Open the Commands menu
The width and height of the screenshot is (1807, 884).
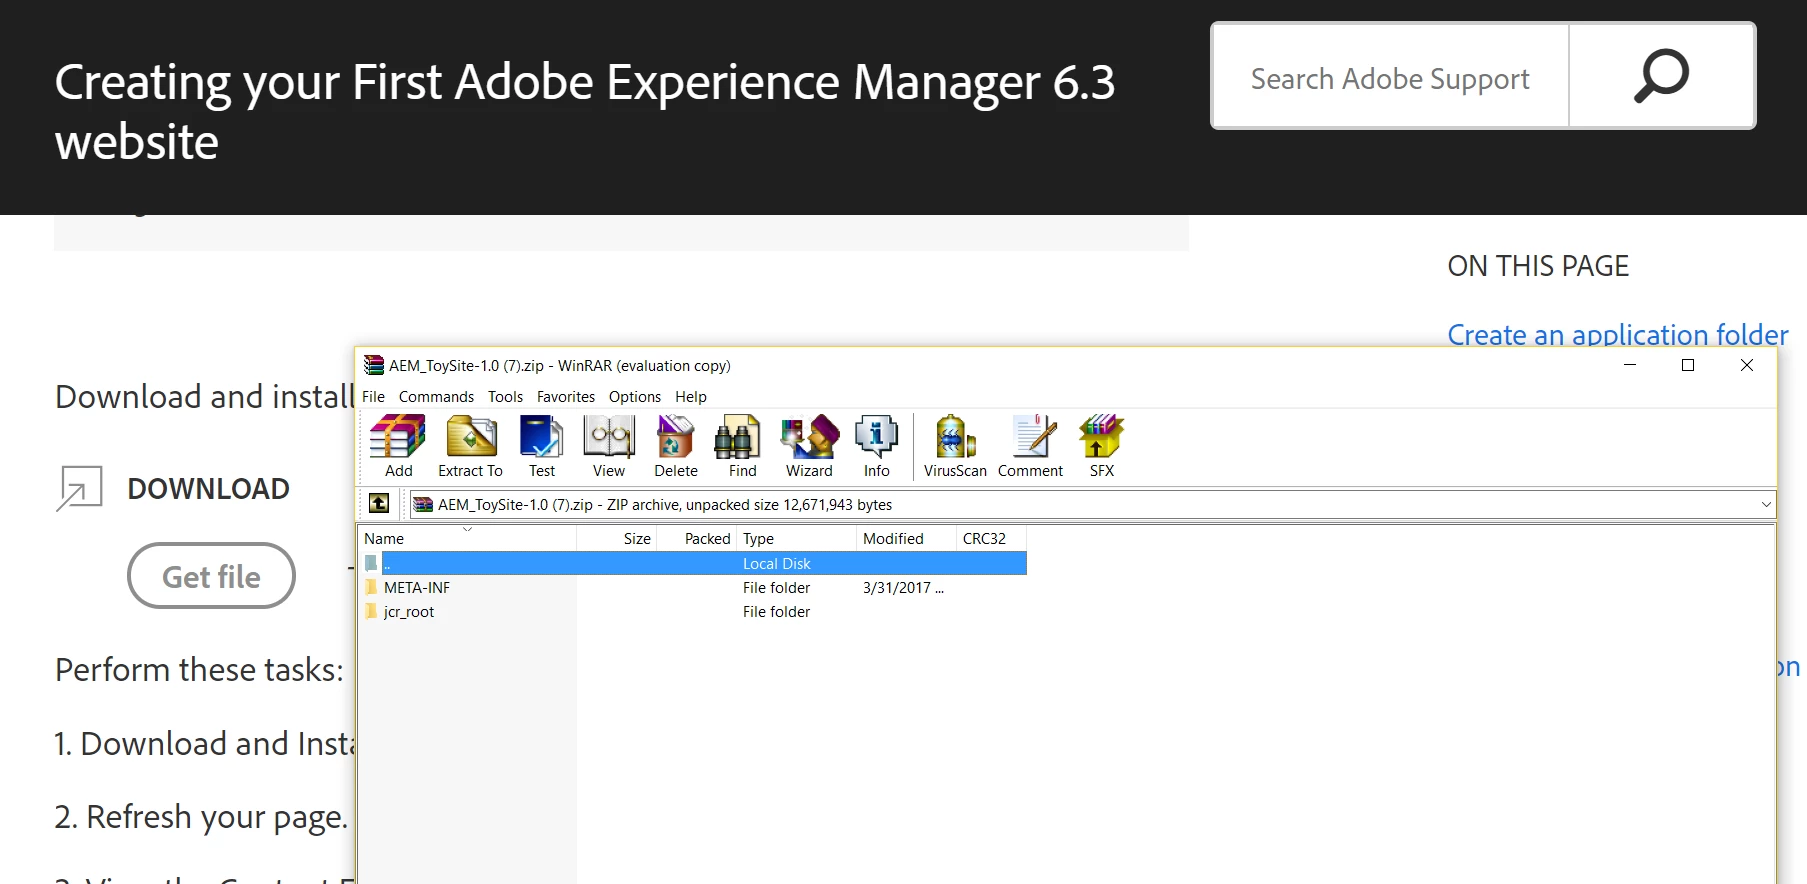436,396
